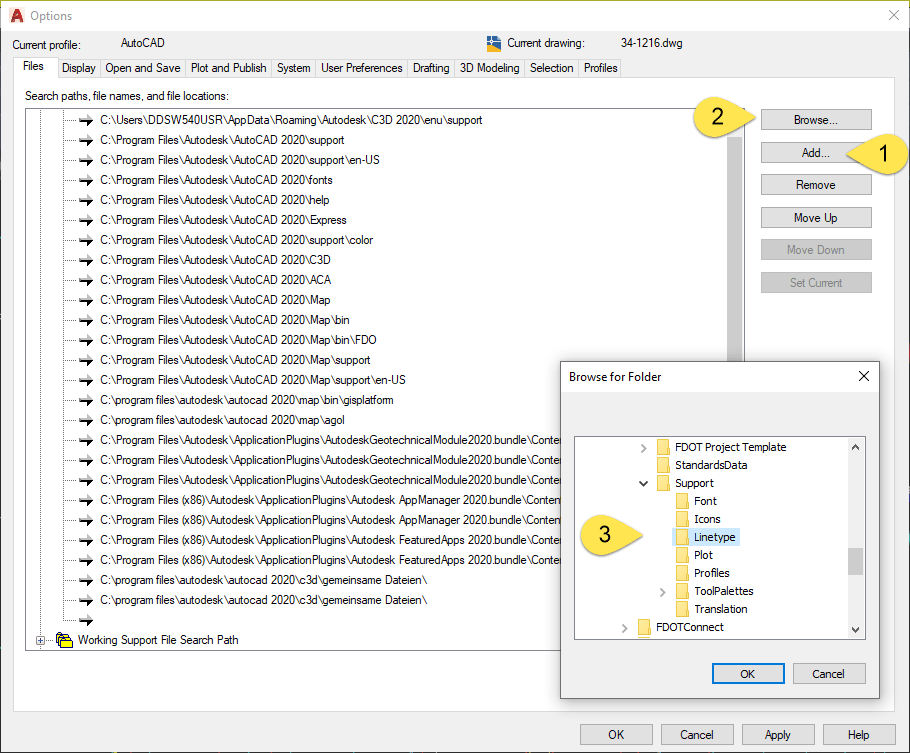Screen dimensions: 910x753
Task: Select the Plot folder icon
Action: click(684, 555)
